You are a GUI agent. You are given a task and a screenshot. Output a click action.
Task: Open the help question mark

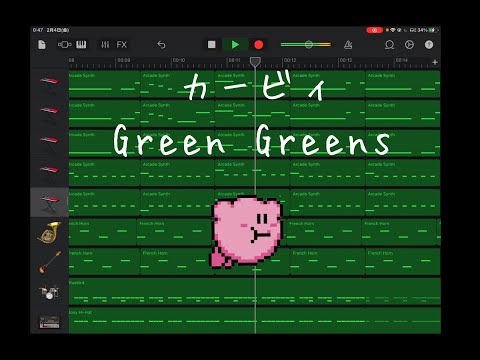429,45
